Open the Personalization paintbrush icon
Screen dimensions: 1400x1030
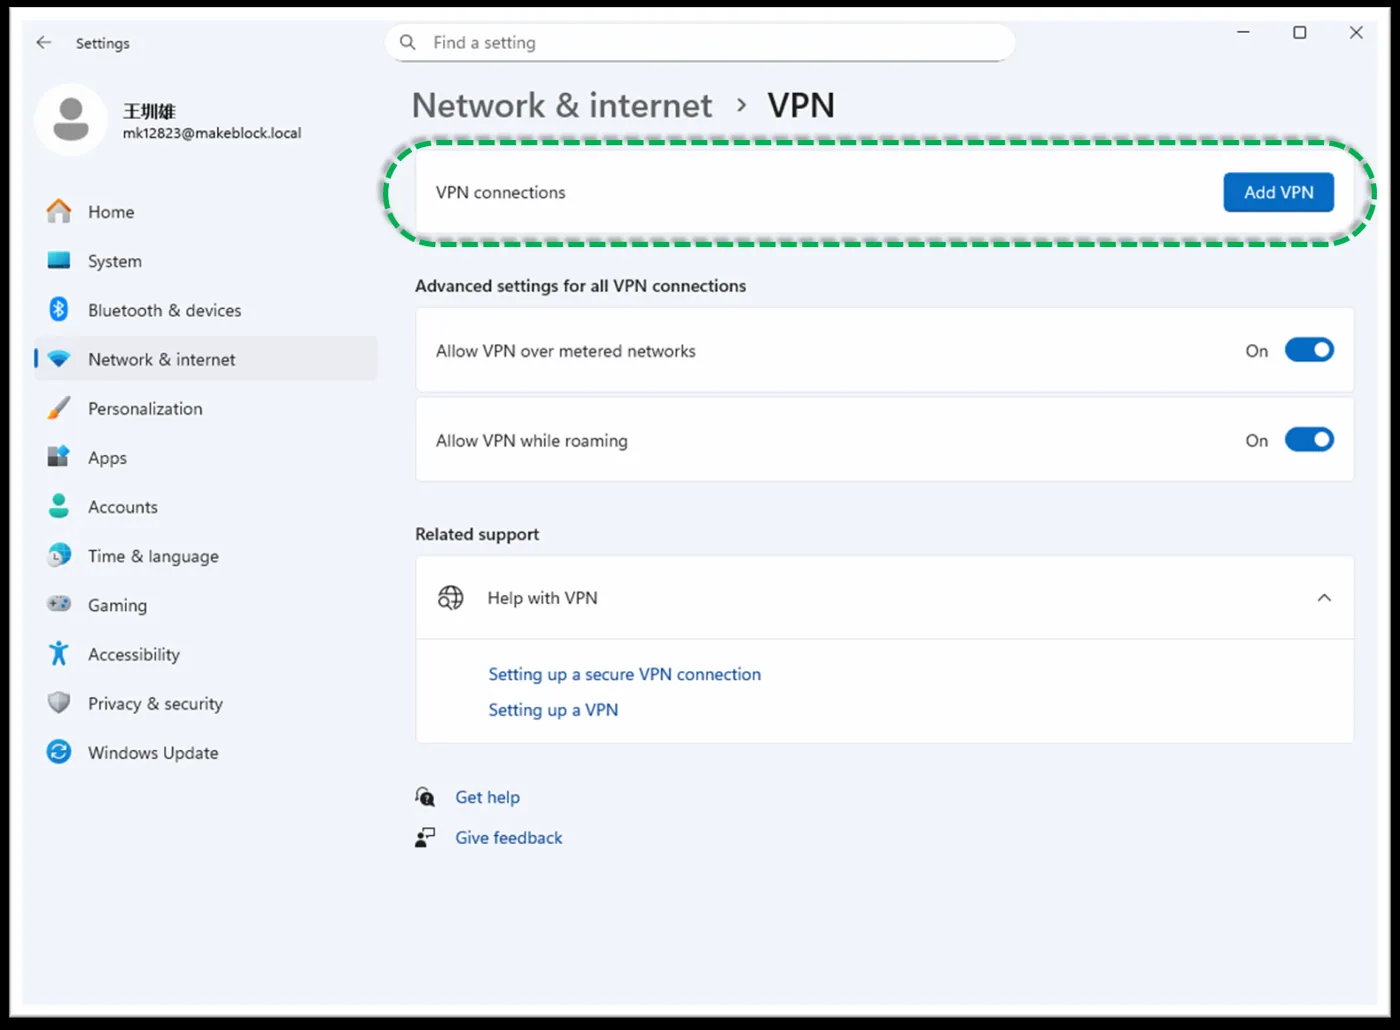click(x=59, y=408)
